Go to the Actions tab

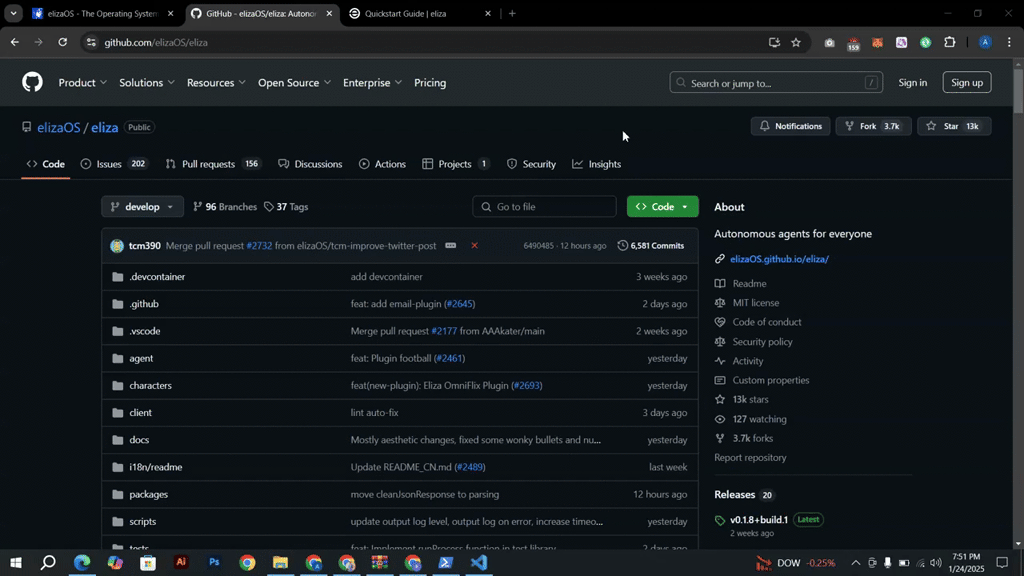point(382,164)
